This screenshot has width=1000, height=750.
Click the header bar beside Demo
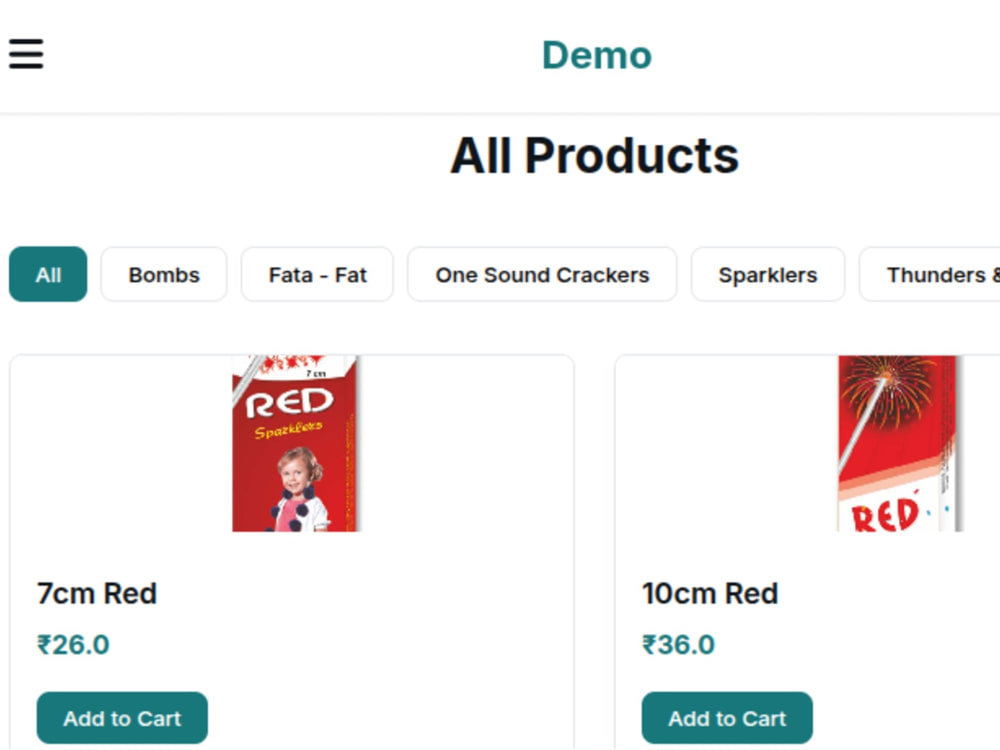click(x=500, y=57)
